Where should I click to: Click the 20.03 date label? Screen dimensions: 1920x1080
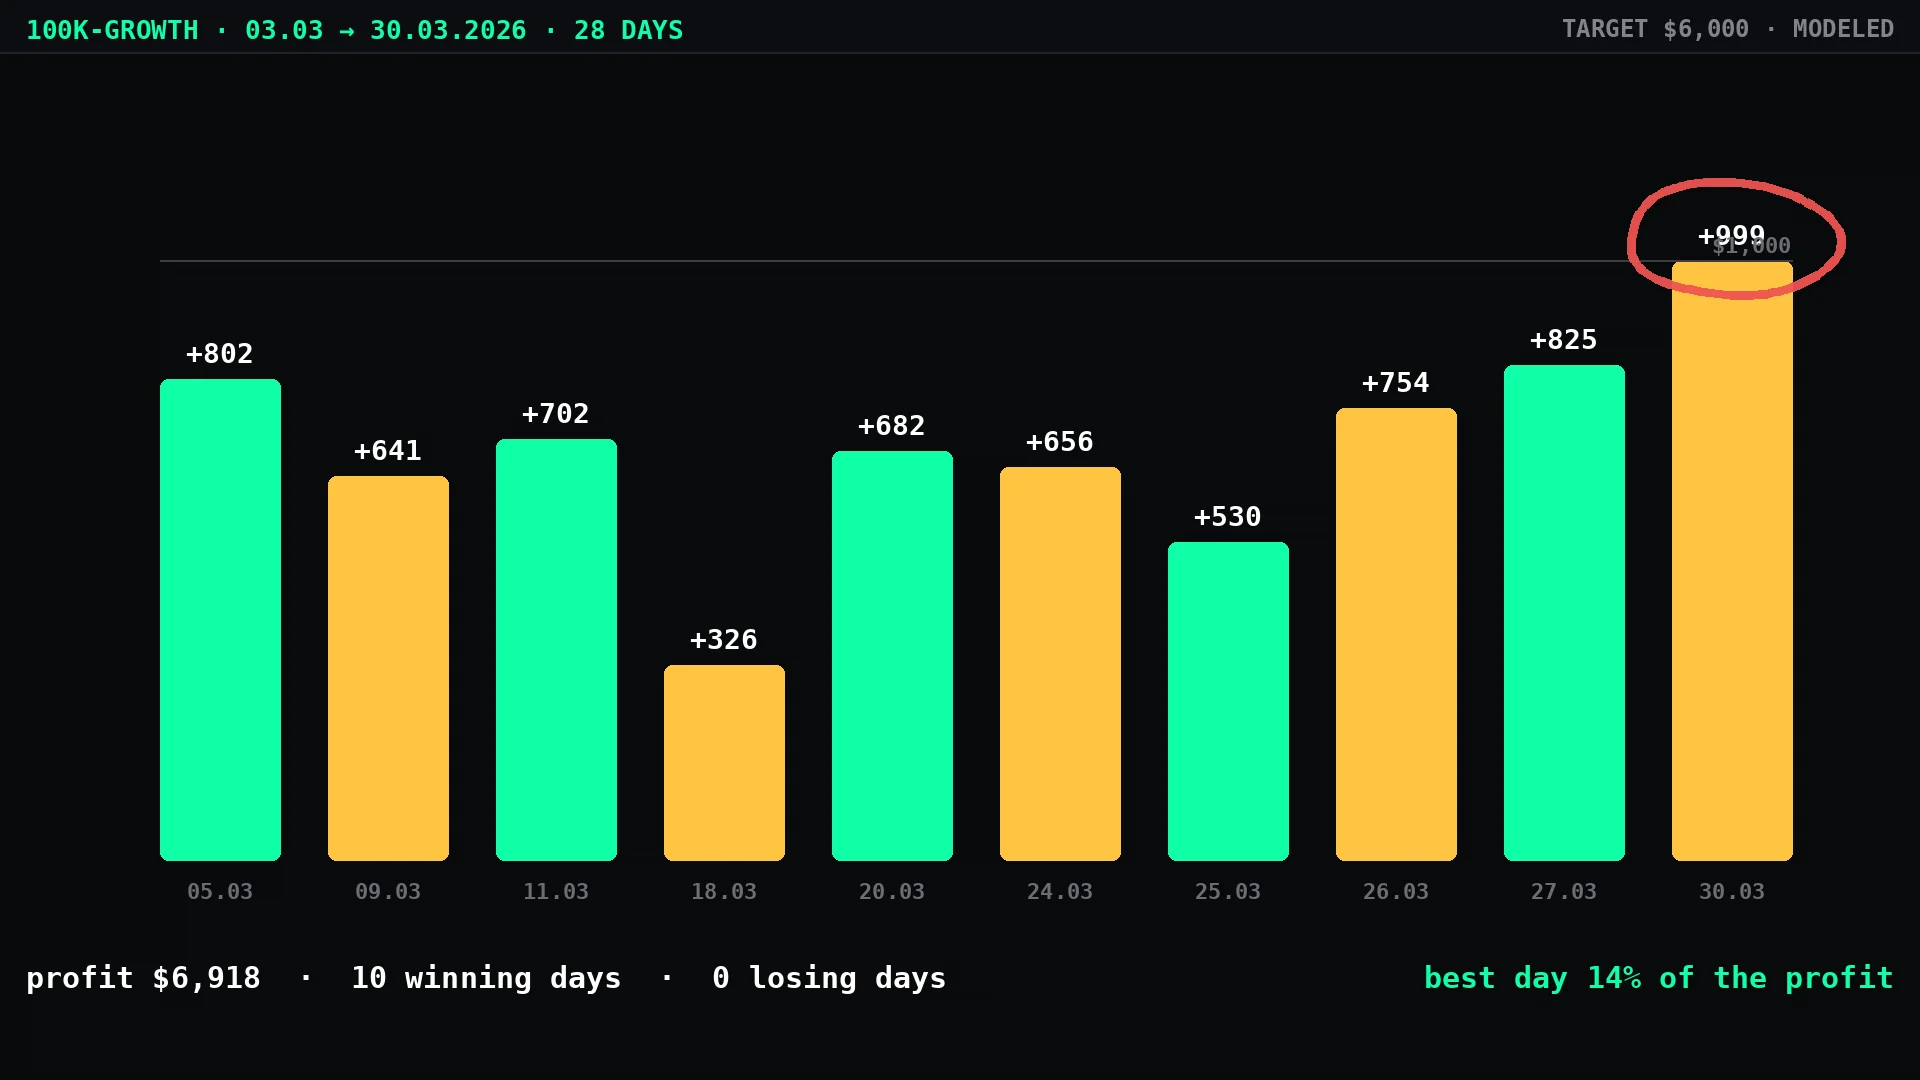pyautogui.click(x=892, y=892)
